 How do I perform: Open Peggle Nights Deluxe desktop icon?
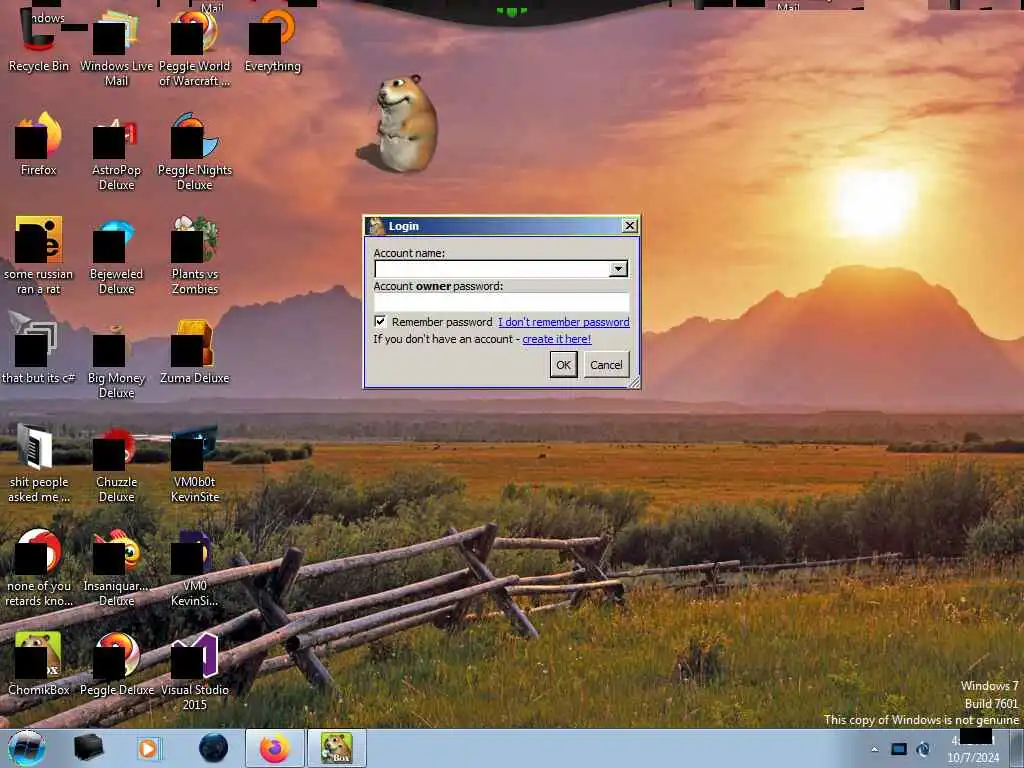(x=195, y=152)
